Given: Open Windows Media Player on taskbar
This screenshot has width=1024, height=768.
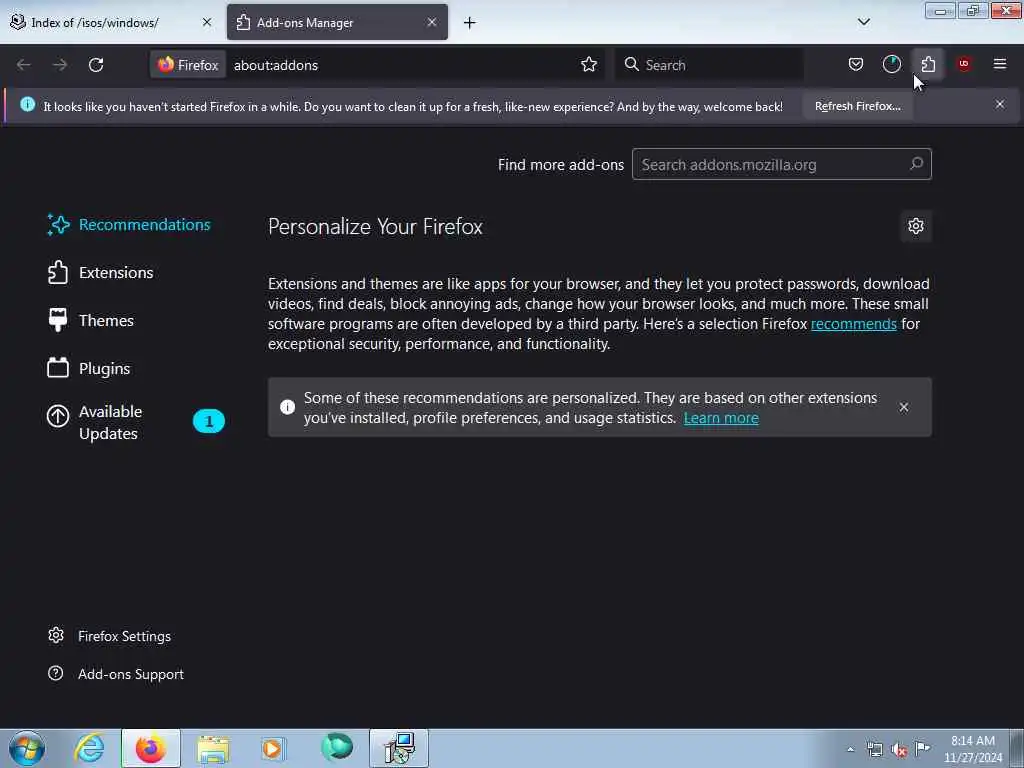Looking at the screenshot, I should pos(273,748).
